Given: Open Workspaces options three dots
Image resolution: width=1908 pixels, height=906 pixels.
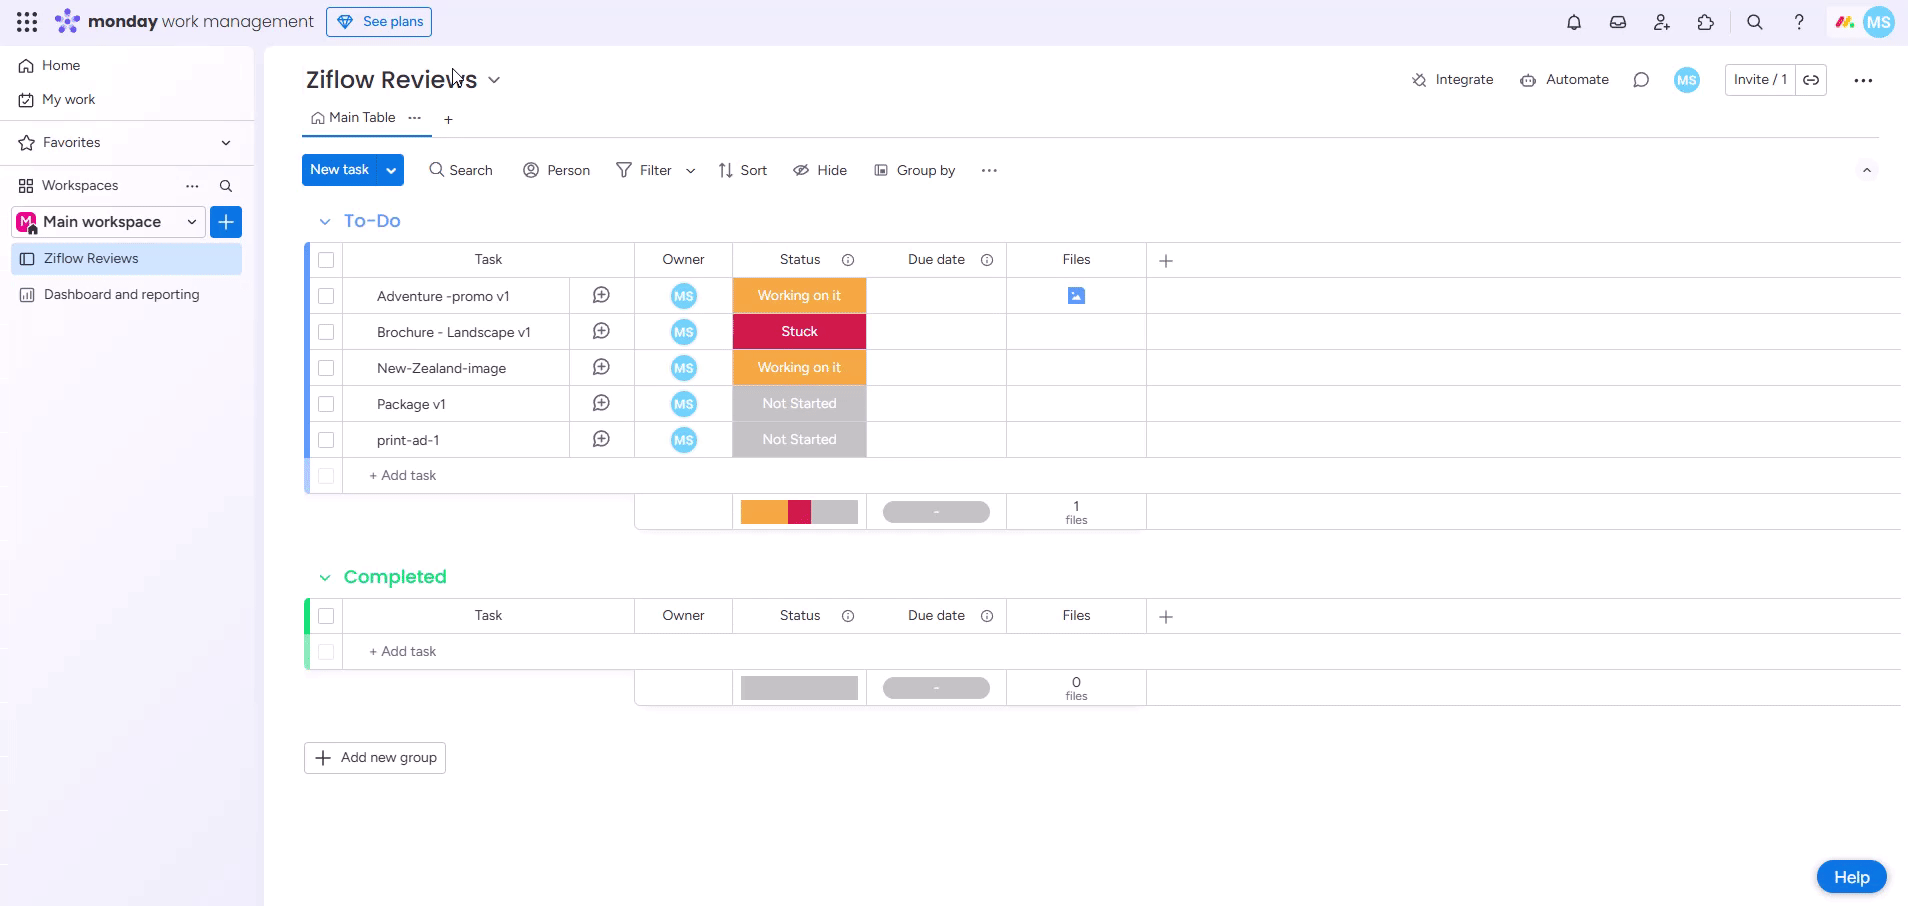Looking at the screenshot, I should 192,186.
